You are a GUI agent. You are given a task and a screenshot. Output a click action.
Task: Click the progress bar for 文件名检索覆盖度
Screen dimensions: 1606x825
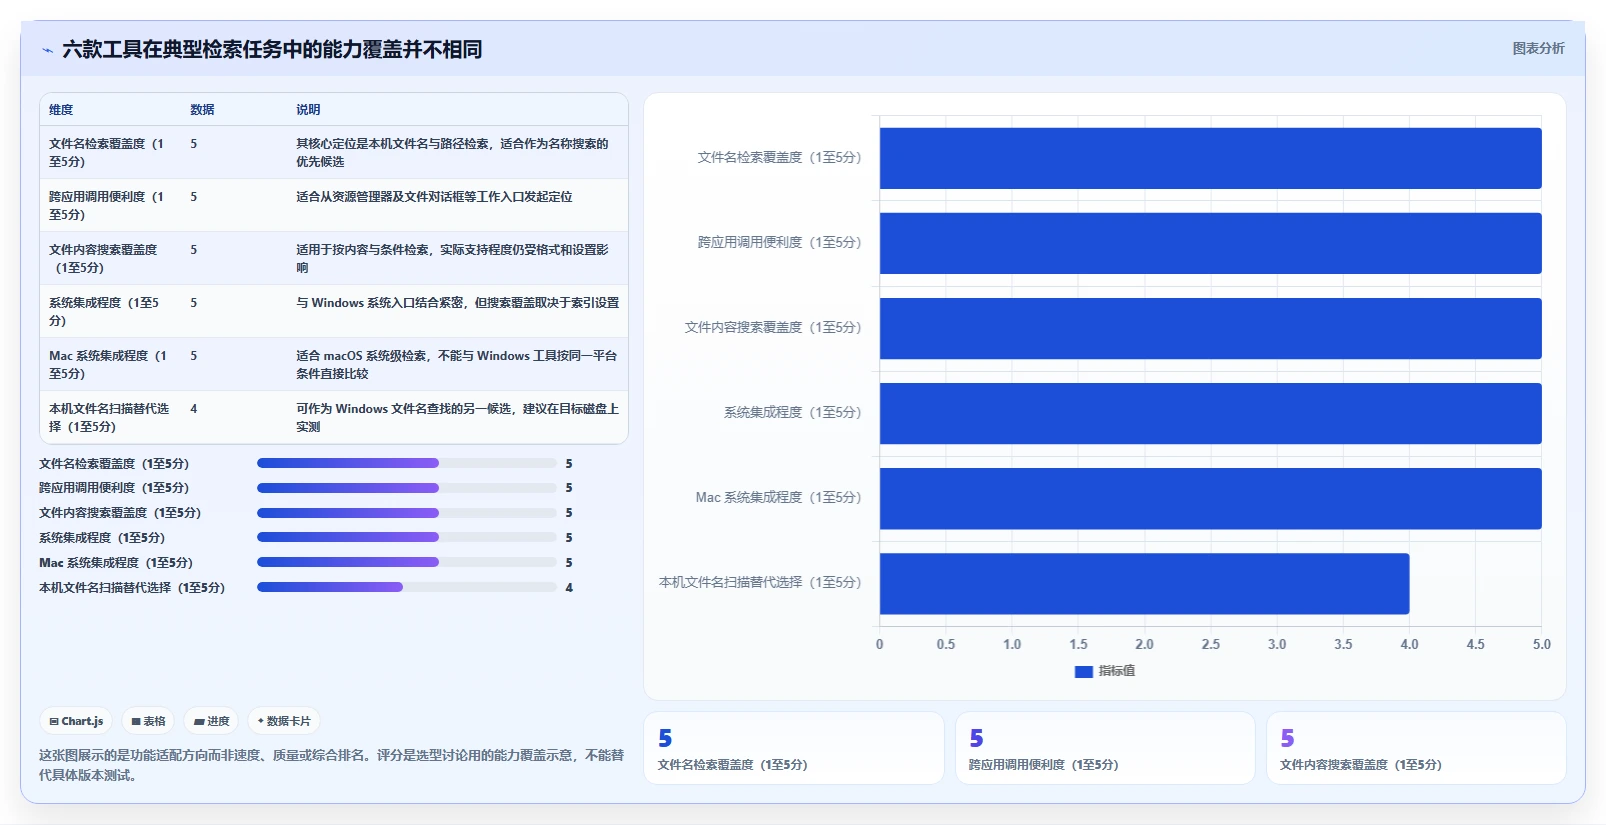tap(407, 463)
